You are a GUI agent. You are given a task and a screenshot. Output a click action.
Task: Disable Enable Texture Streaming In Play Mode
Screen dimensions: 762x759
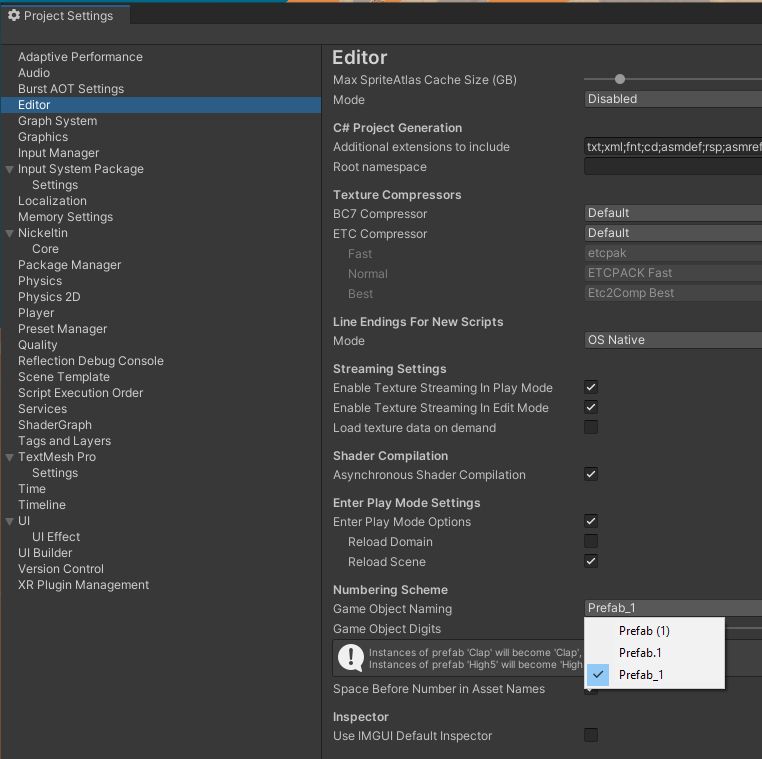click(x=591, y=388)
